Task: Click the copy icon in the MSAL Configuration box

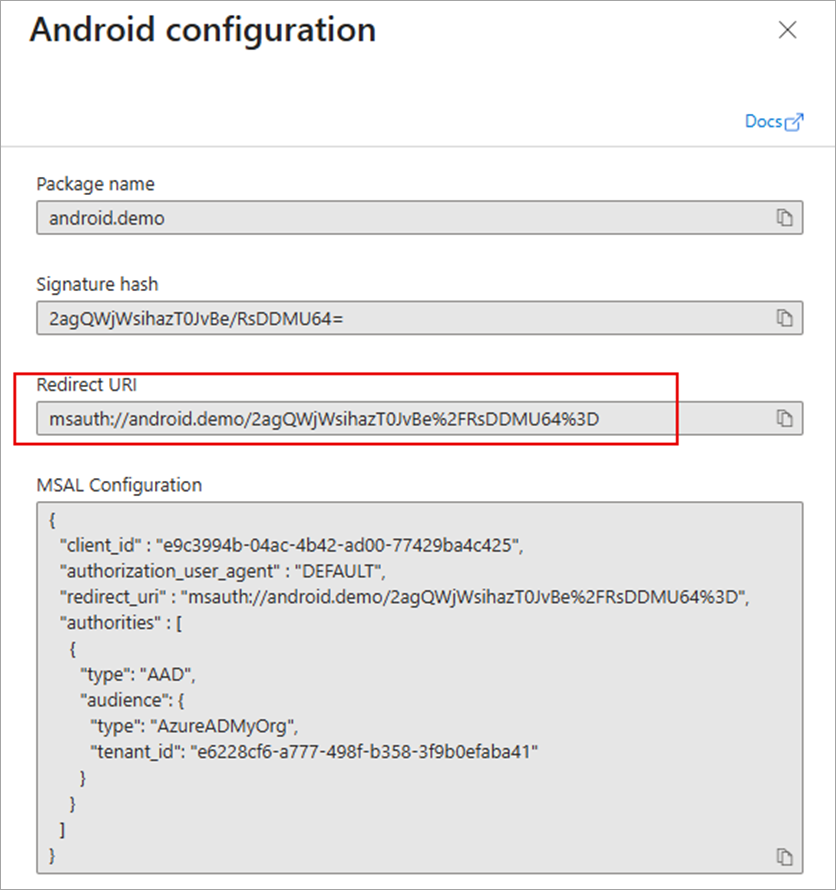Action: coord(783,857)
